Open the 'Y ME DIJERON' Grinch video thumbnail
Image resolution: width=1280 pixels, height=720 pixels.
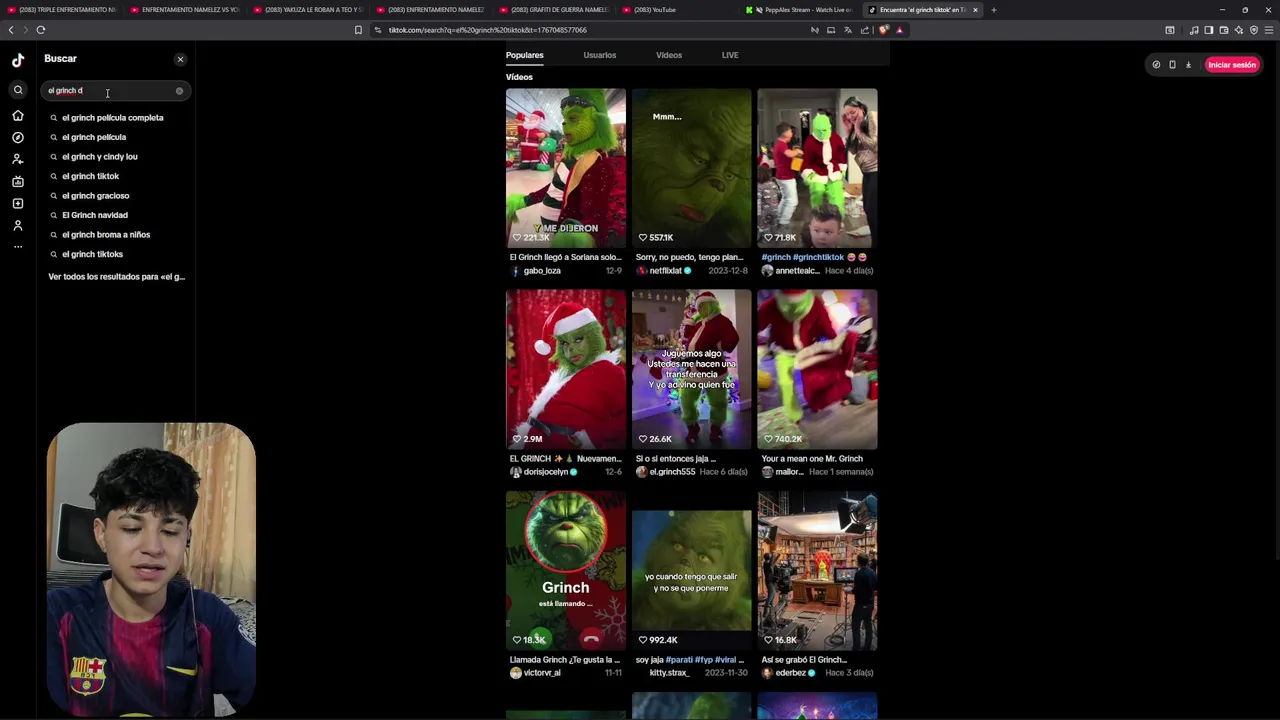(x=566, y=168)
